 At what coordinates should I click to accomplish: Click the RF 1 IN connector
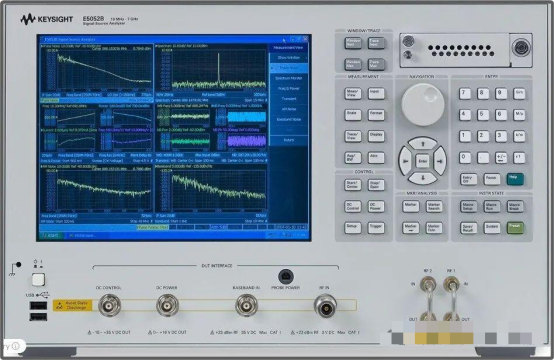(x=451, y=284)
